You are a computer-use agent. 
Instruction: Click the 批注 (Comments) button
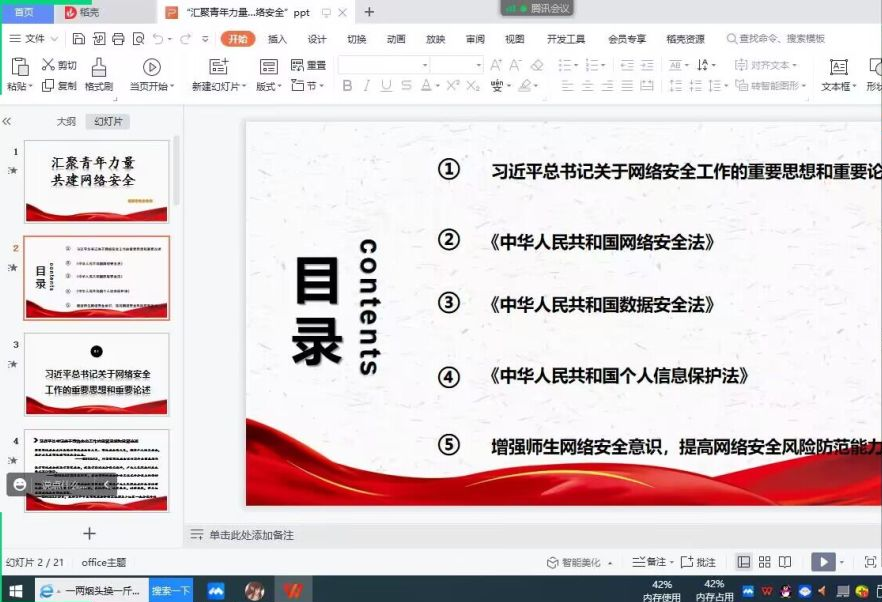click(700, 562)
